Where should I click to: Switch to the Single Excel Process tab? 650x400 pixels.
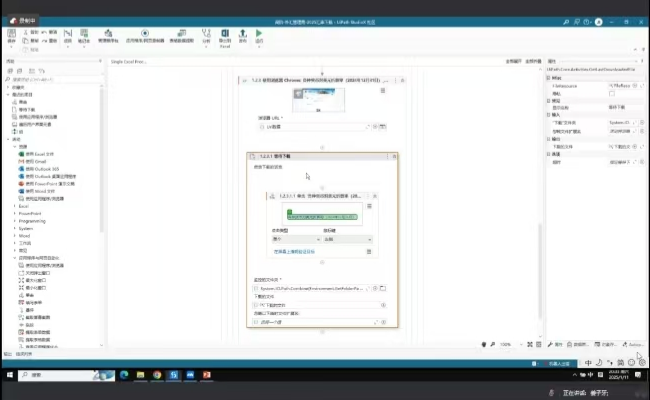(128, 61)
